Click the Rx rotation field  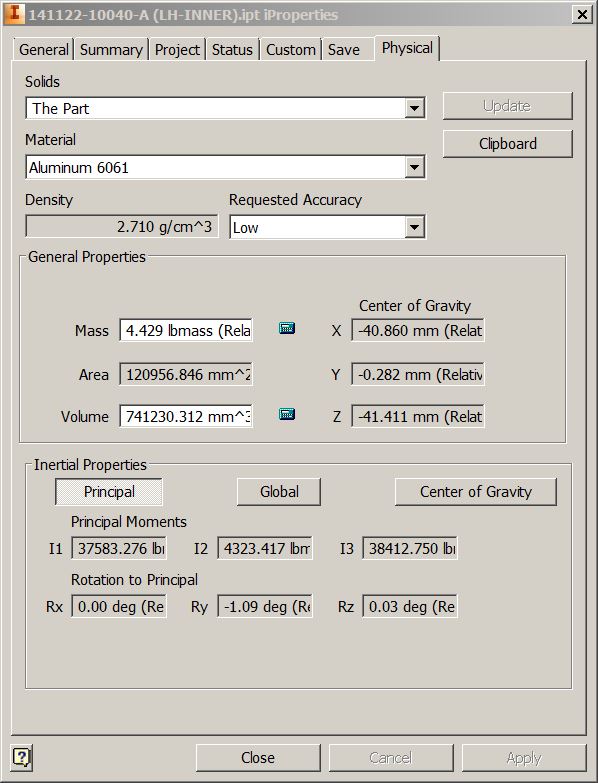point(119,606)
